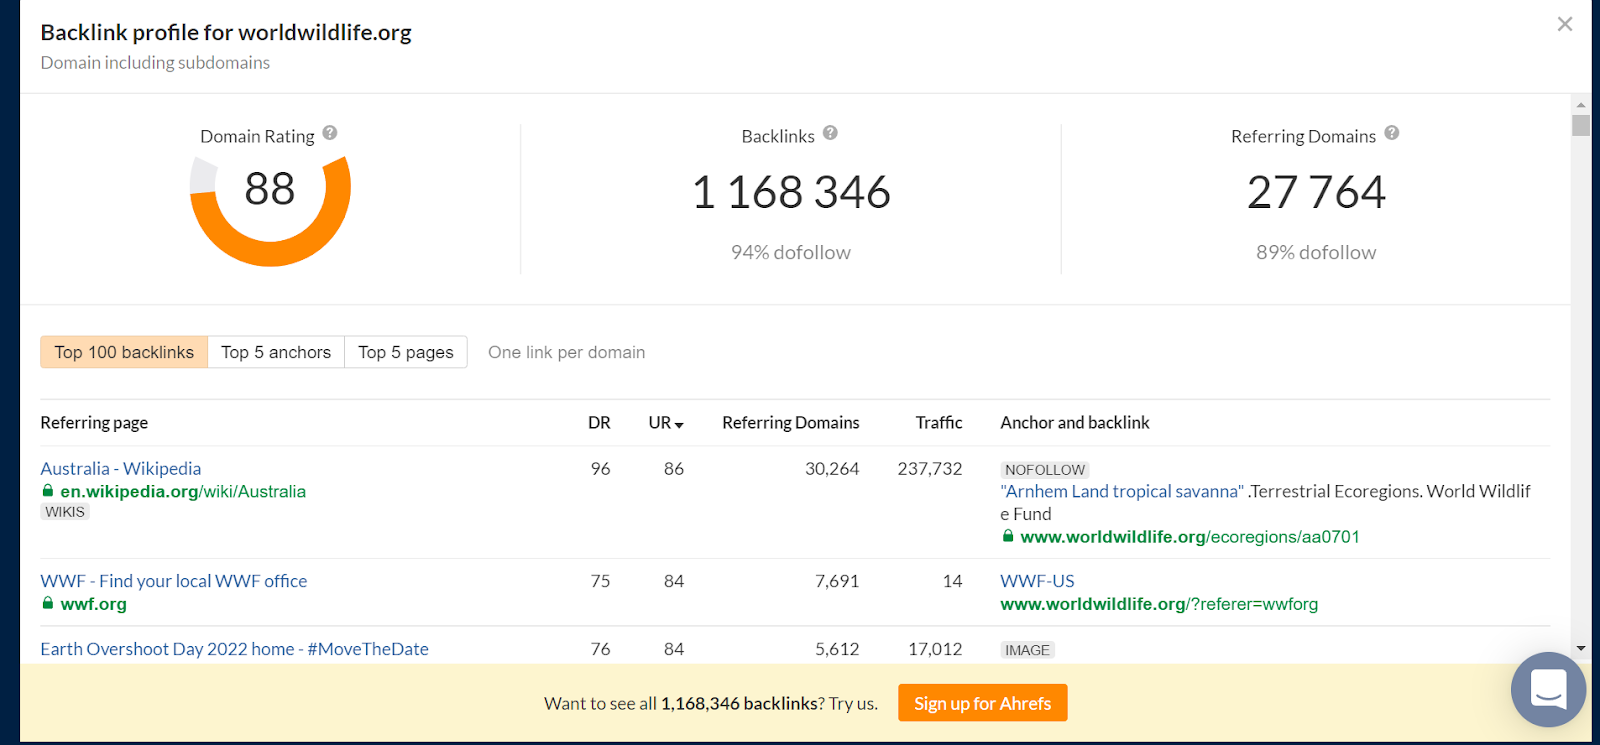Image resolution: width=1600 pixels, height=745 pixels.
Task: Open WWF - Find your local WWF office
Action: pyautogui.click(x=174, y=581)
